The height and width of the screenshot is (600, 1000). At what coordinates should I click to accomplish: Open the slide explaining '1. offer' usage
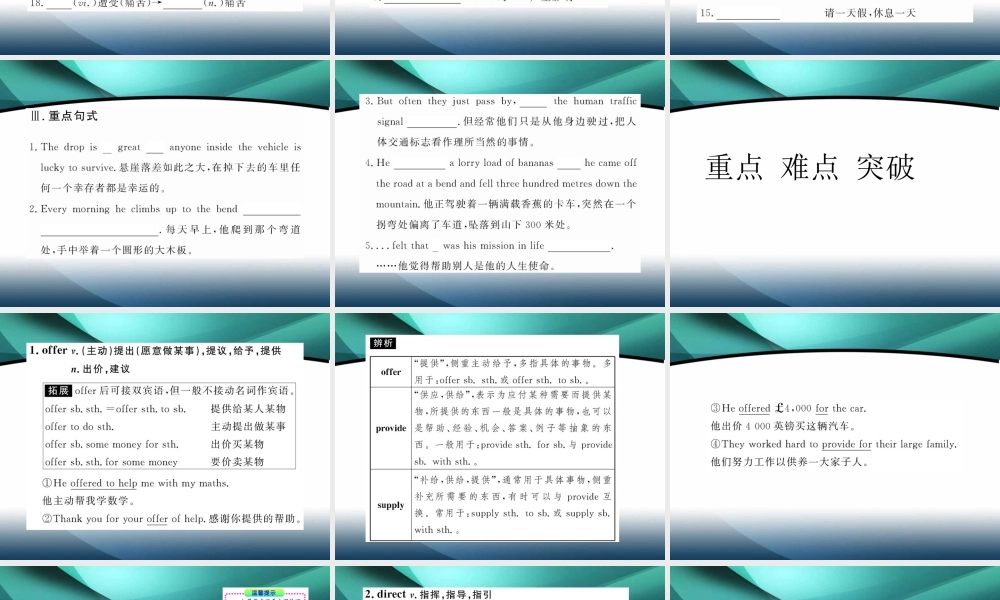[165, 436]
